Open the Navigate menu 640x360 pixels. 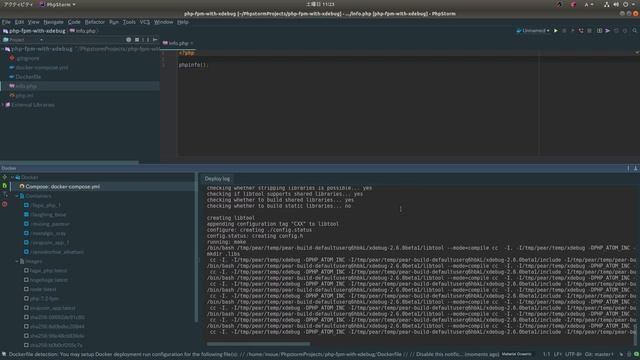(53, 22)
